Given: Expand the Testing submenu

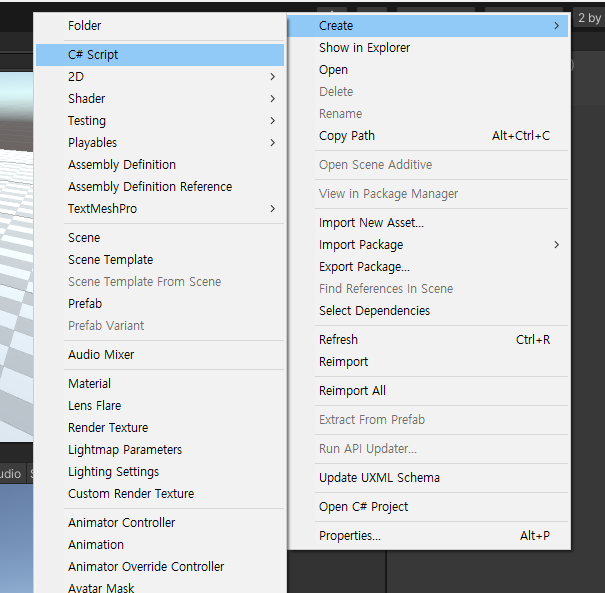Looking at the screenshot, I should coord(160,121).
